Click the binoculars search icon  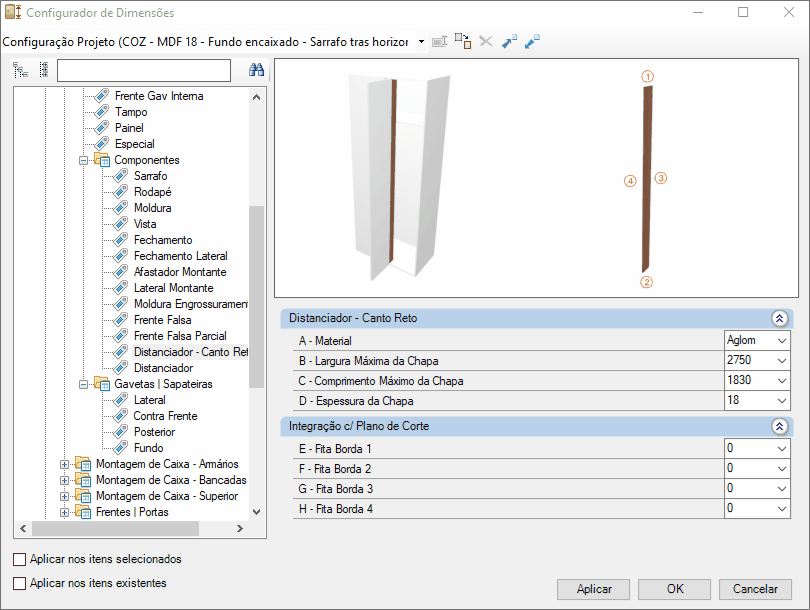256,70
